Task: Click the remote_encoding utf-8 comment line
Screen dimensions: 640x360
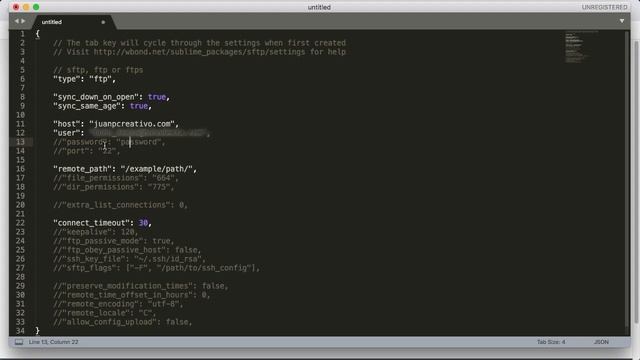Action: tap(118, 304)
